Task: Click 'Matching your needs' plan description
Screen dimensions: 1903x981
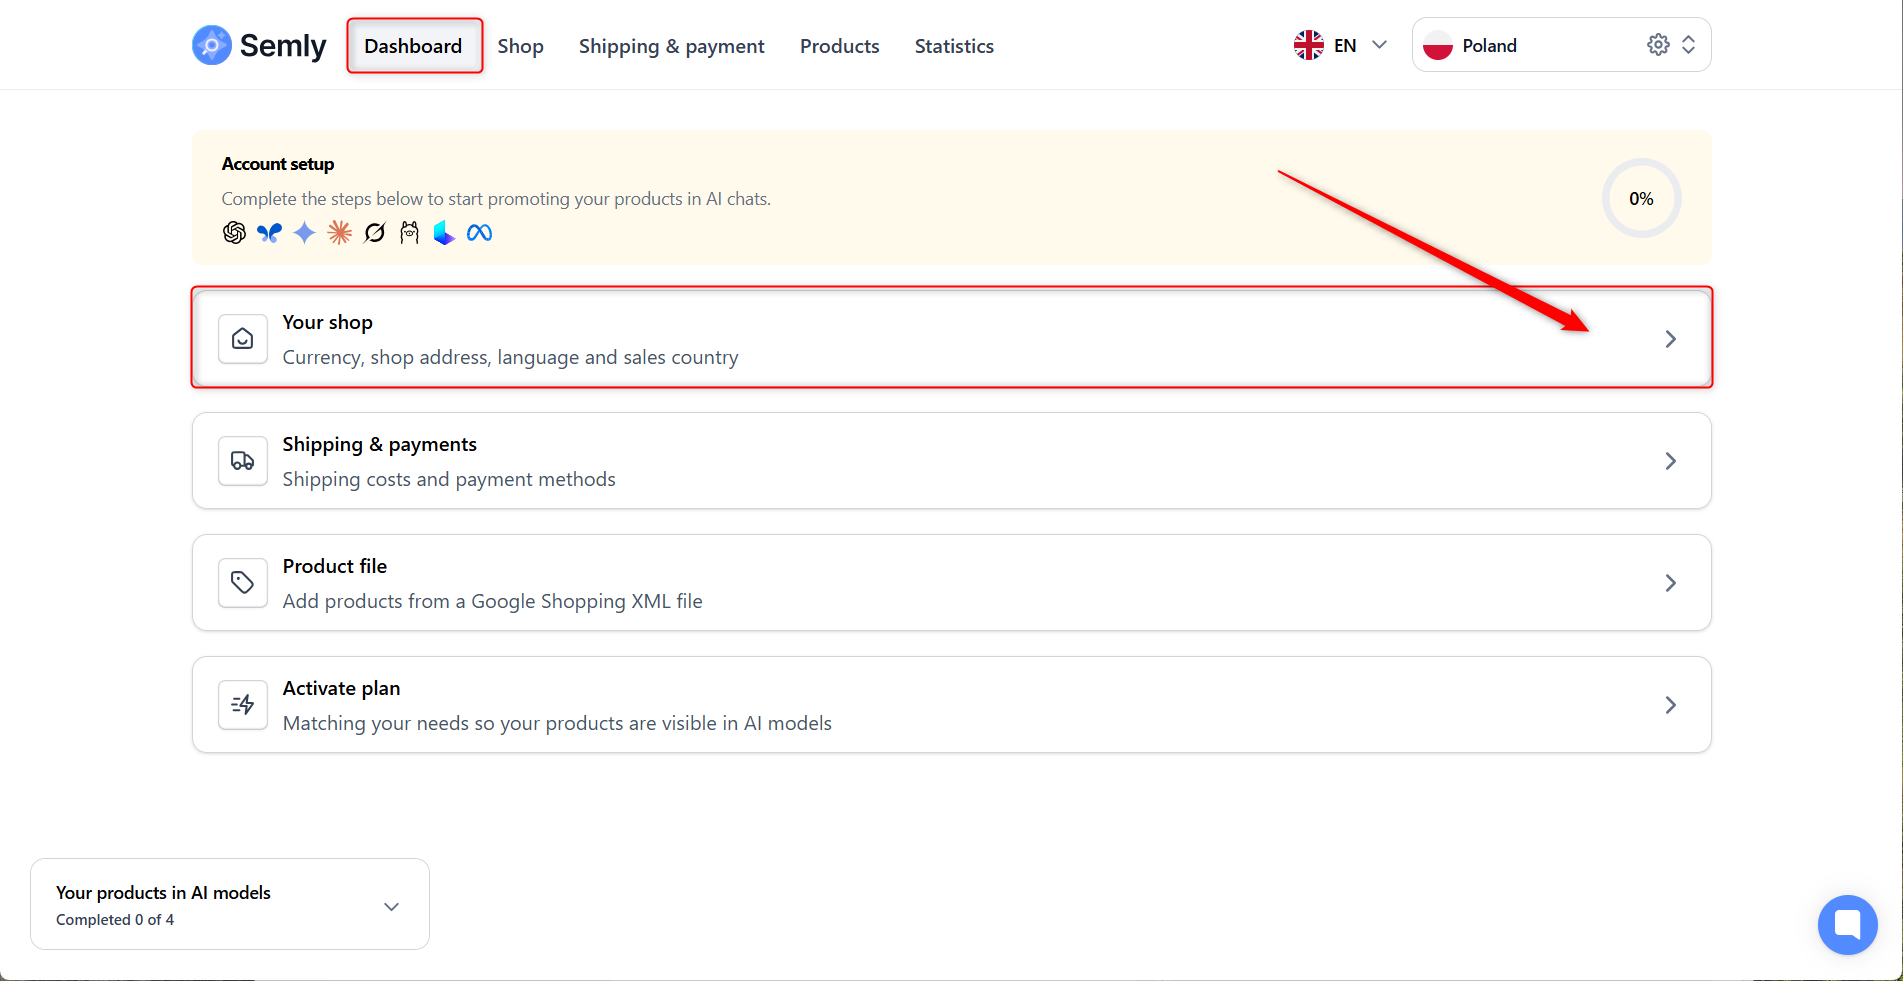Action: (557, 723)
